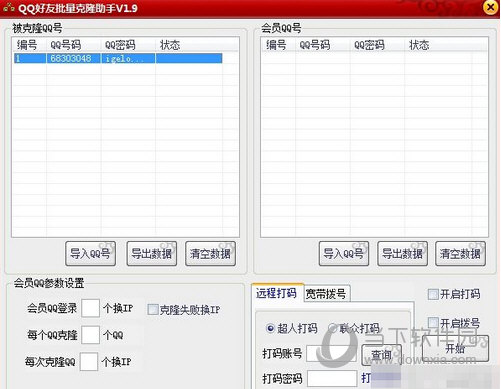Click the 编号 column header in 被克隆QQ号

29,45
